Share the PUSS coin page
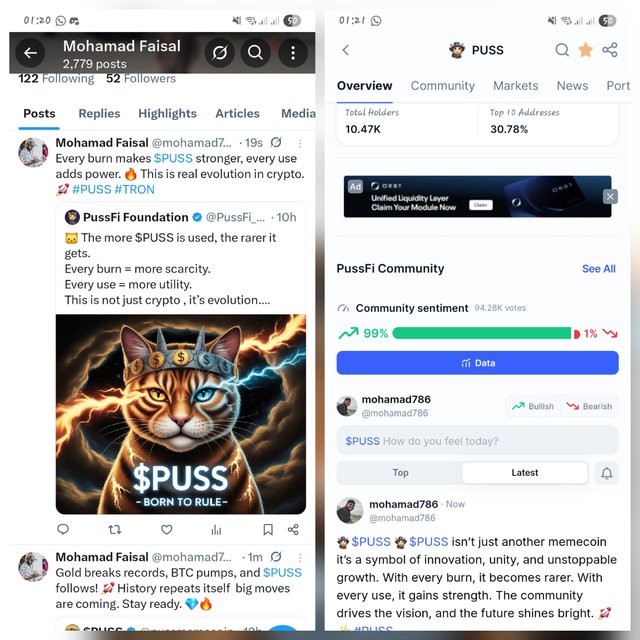This screenshot has width=640, height=640. pos(610,50)
